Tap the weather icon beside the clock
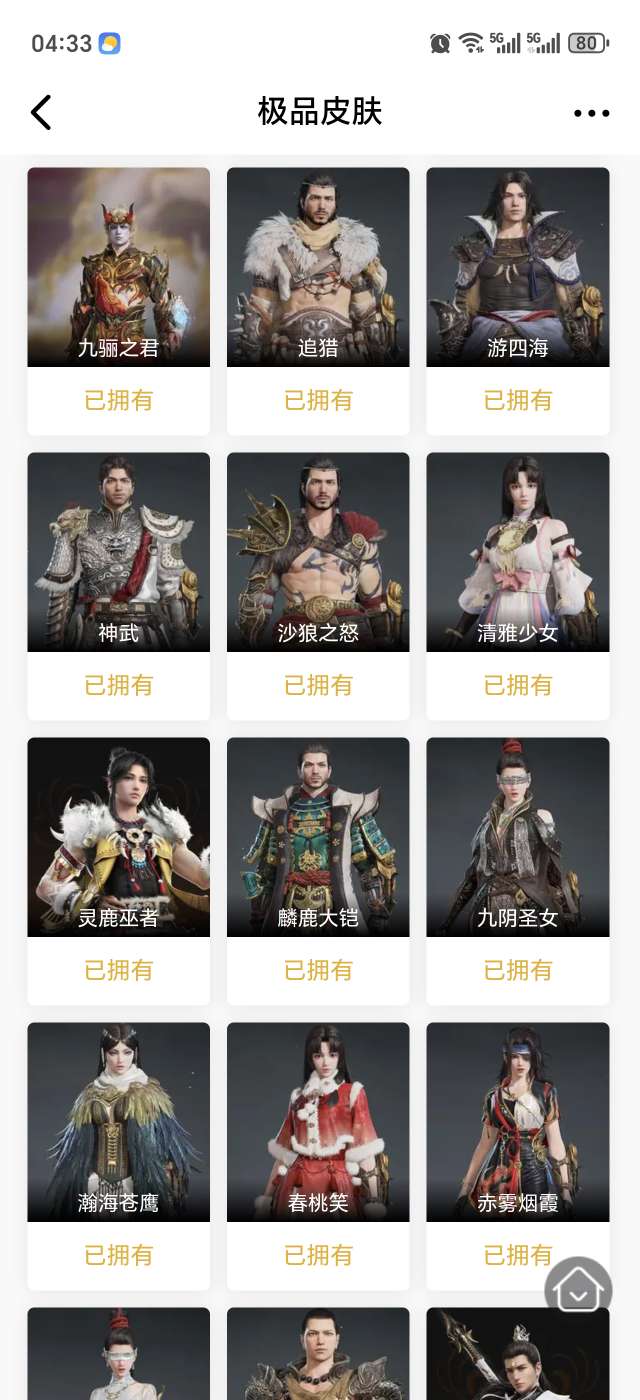The width and height of the screenshot is (640, 1400). [x=109, y=43]
